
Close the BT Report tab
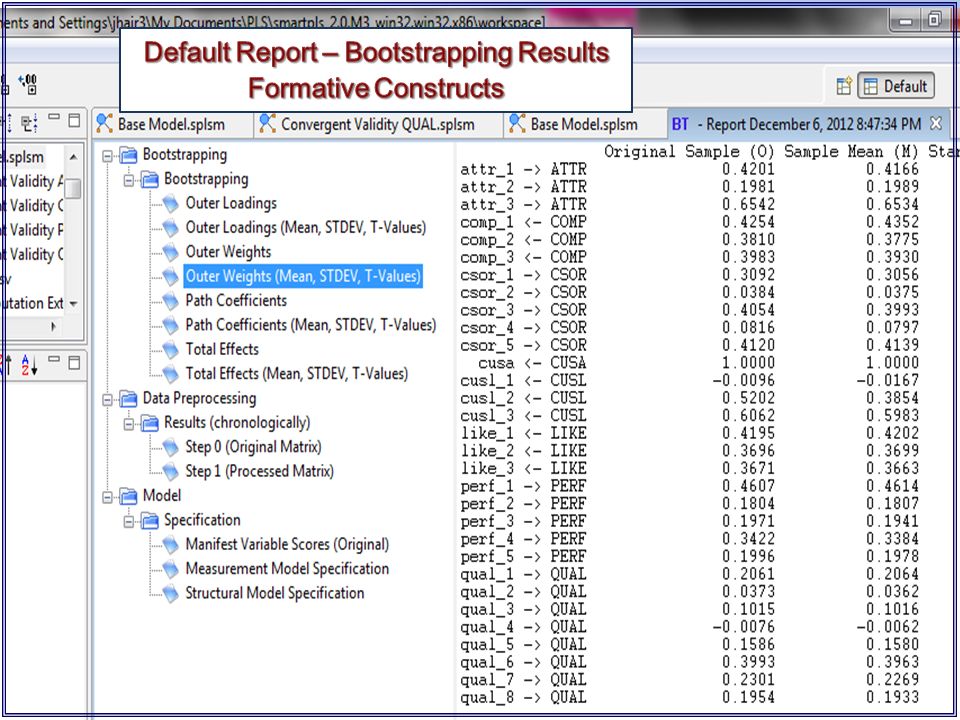click(x=936, y=124)
